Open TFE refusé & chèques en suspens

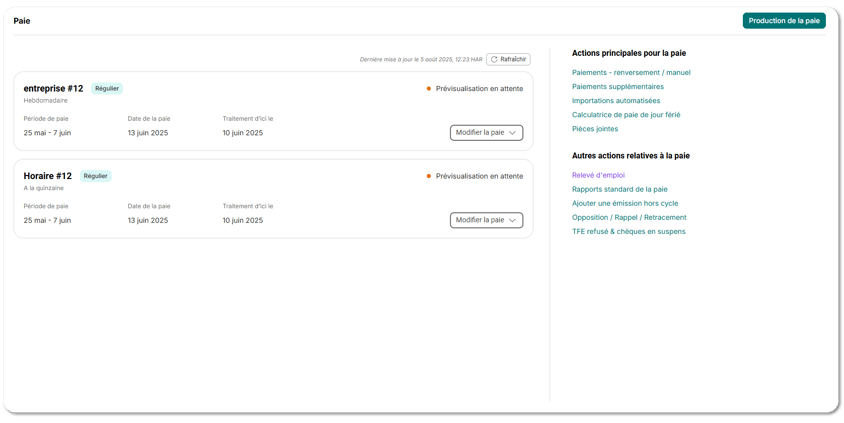click(628, 231)
